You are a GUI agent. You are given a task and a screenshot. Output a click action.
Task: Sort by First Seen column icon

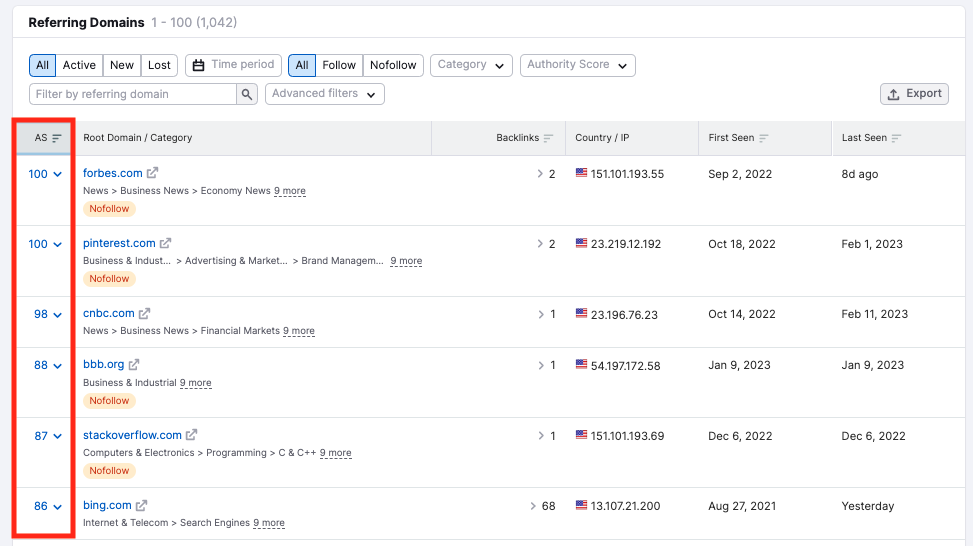pyautogui.click(x=764, y=138)
